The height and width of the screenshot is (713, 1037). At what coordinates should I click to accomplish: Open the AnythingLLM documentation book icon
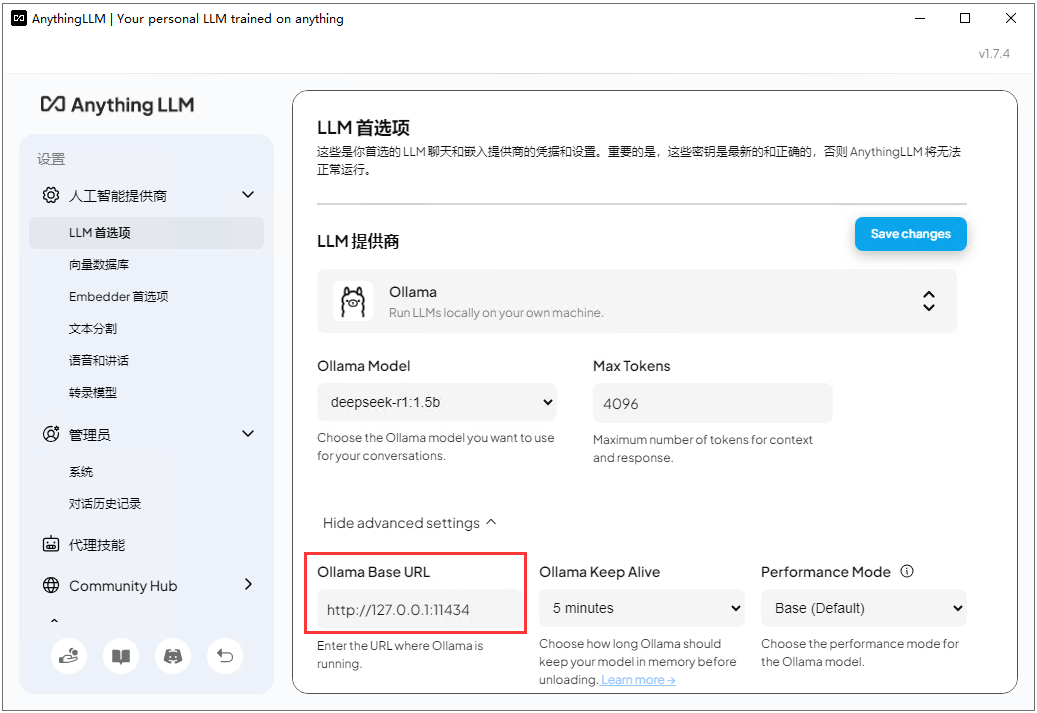click(120, 656)
